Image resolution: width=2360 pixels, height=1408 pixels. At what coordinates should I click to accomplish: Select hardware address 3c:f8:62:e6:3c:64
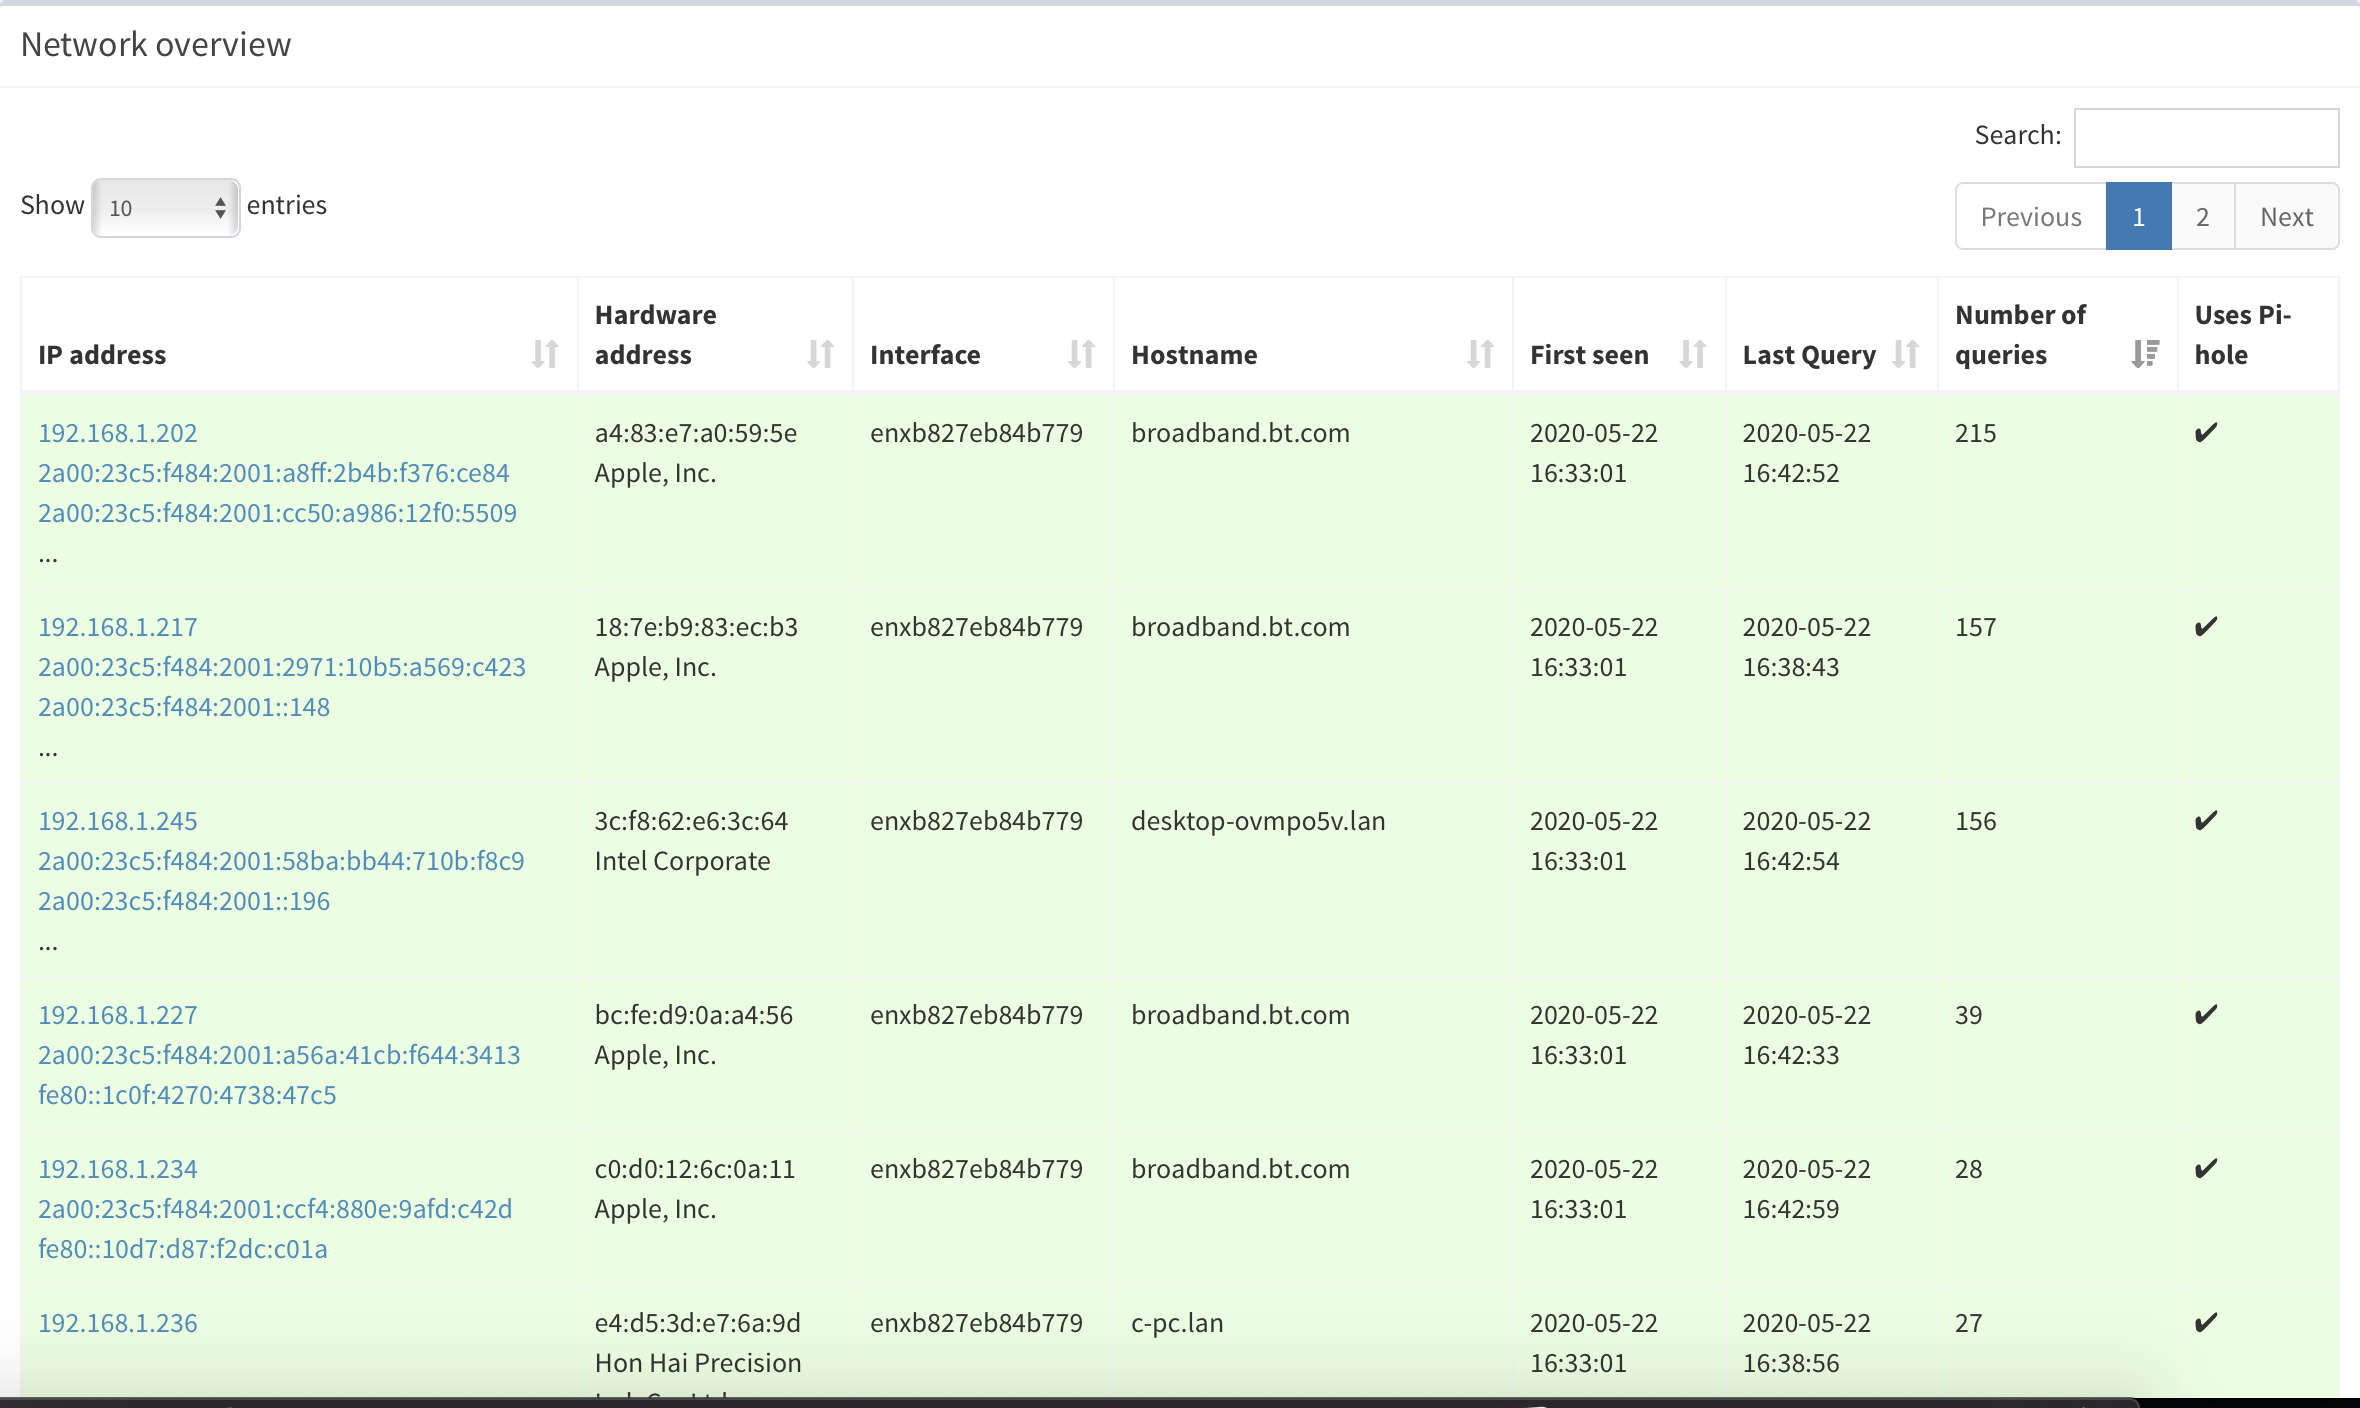[691, 821]
